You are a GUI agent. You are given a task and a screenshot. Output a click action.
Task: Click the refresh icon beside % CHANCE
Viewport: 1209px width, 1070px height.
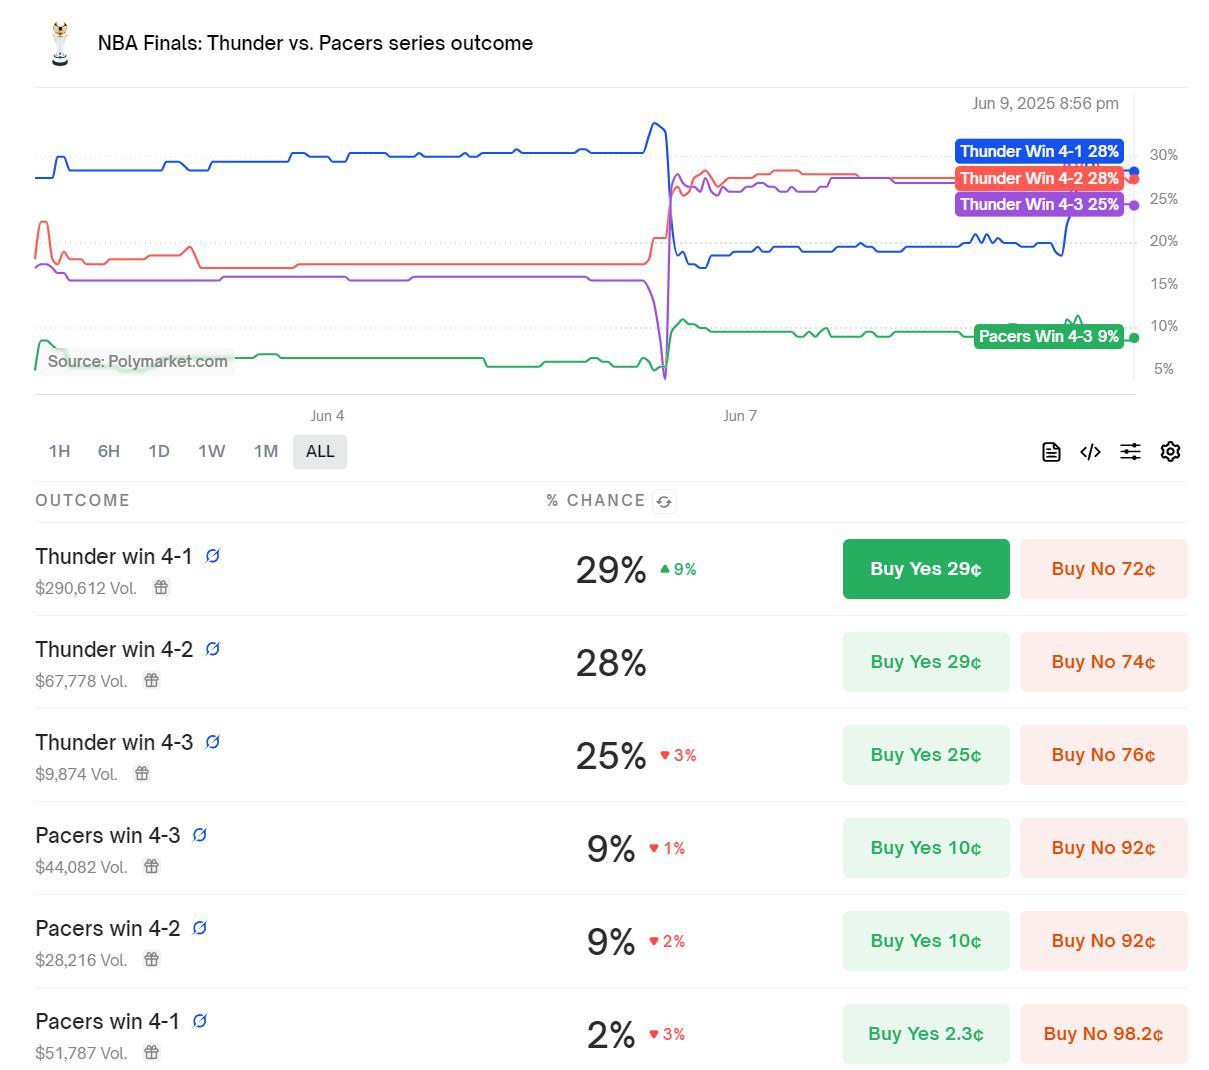point(664,502)
